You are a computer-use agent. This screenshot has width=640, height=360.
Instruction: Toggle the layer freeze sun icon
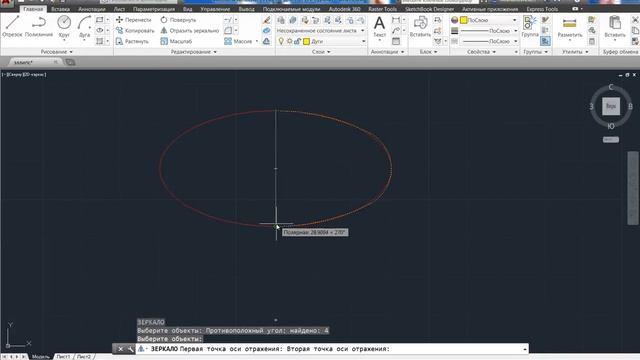coord(289,41)
